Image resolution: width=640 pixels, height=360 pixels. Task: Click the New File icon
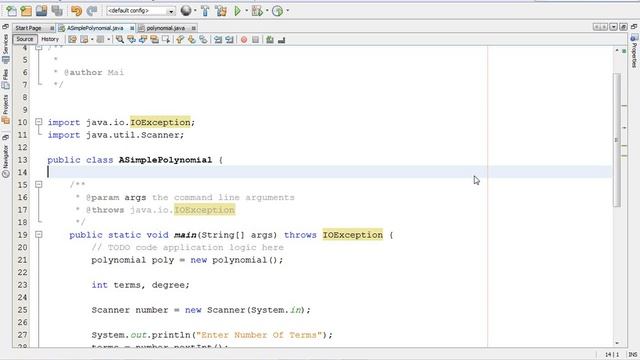(x=11, y=11)
